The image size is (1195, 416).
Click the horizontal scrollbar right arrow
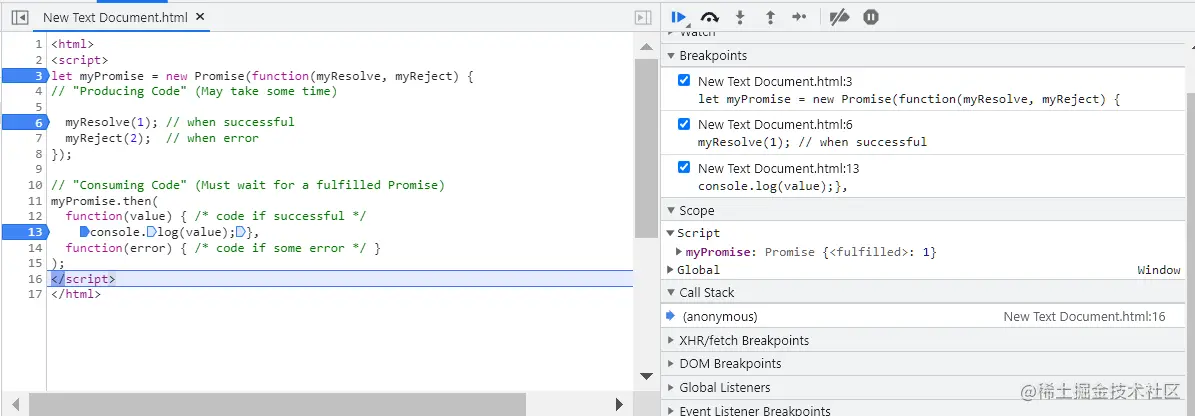pyautogui.click(x=620, y=403)
